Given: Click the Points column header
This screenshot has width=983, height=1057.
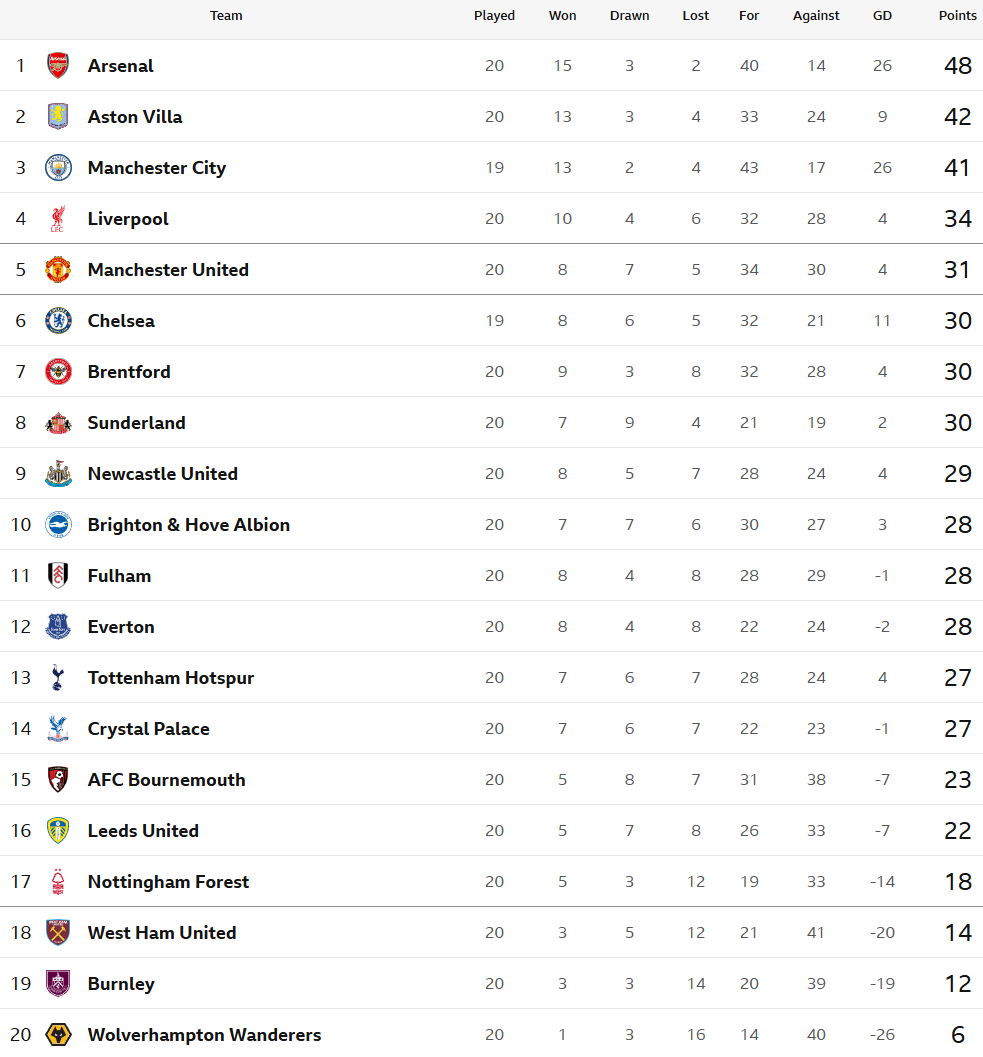Looking at the screenshot, I should [x=957, y=16].
